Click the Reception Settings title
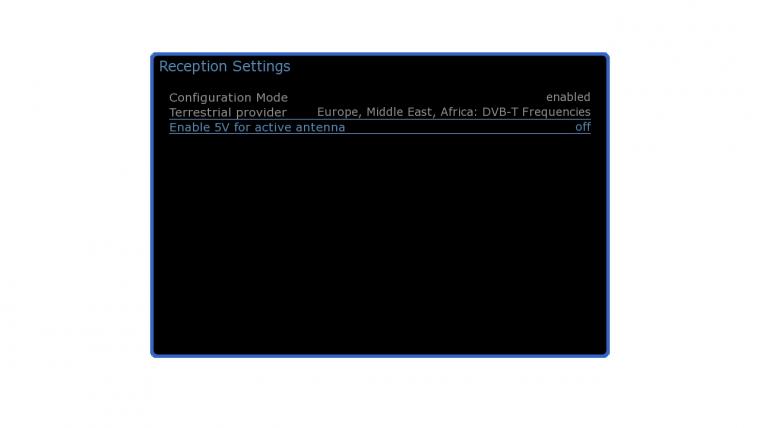 [224, 66]
